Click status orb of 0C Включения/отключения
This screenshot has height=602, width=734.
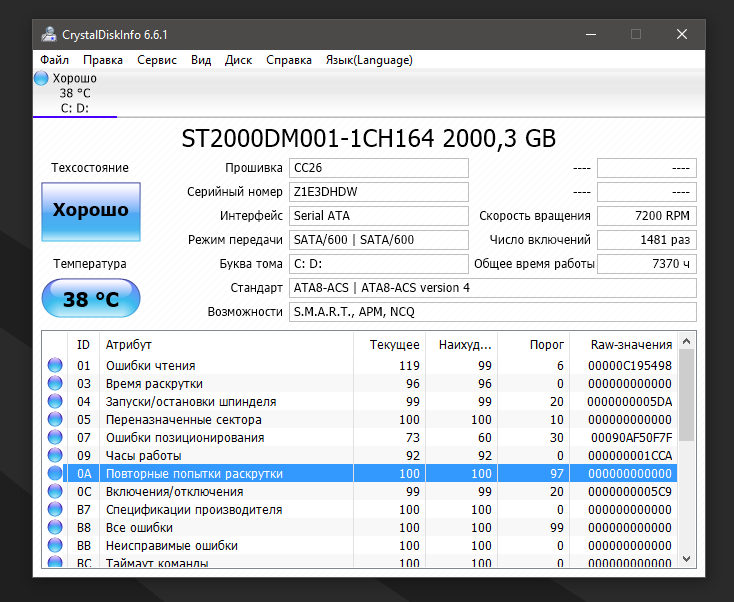(x=55, y=492)
